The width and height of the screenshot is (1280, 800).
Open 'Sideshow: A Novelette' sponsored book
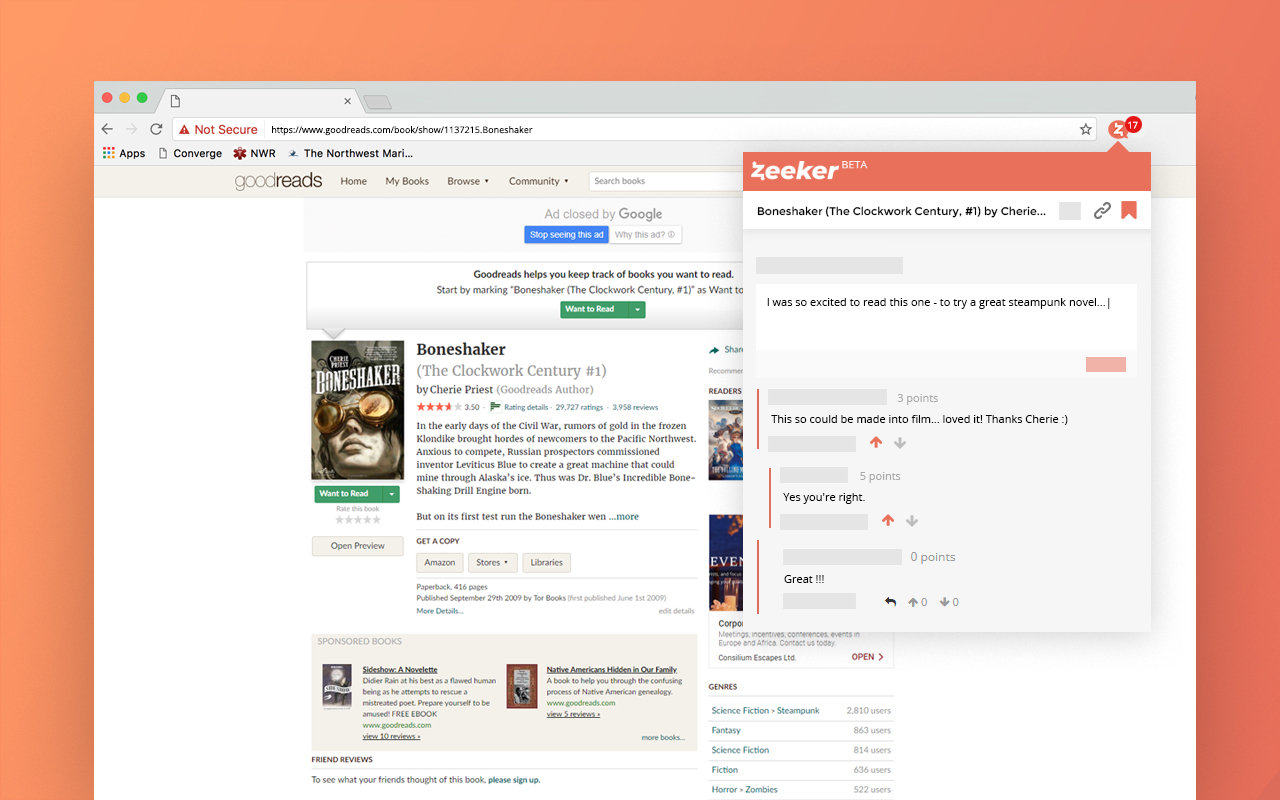[x=400, y=669]
